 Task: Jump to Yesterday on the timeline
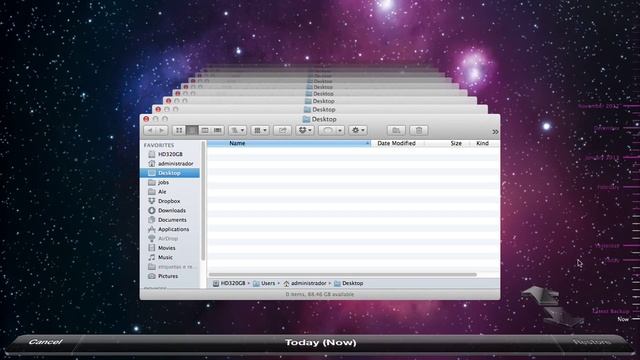point(607,246)
